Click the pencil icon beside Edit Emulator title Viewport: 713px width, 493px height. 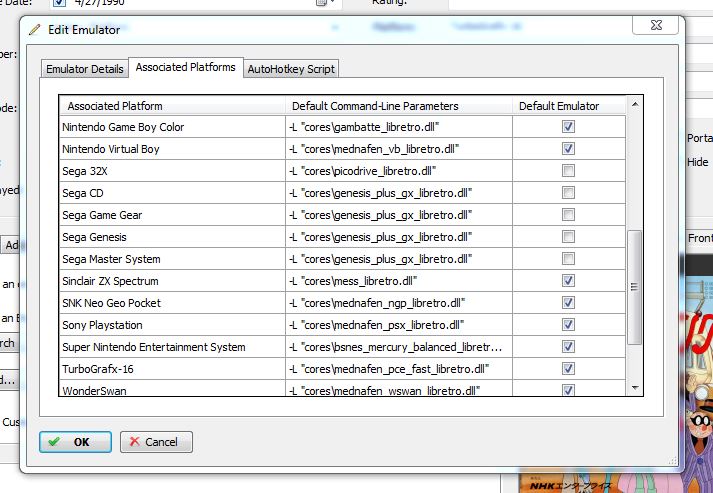[35, 30]
